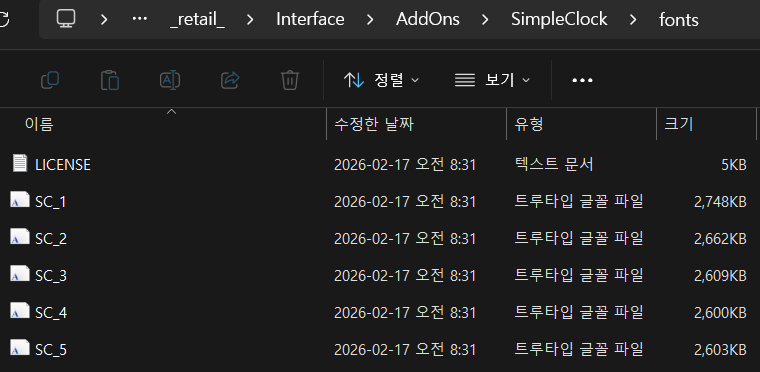This screenshot has width=760, height=372.
Task: Show hidden path via breadcrumb ellipsis
Action: (140, 19)
